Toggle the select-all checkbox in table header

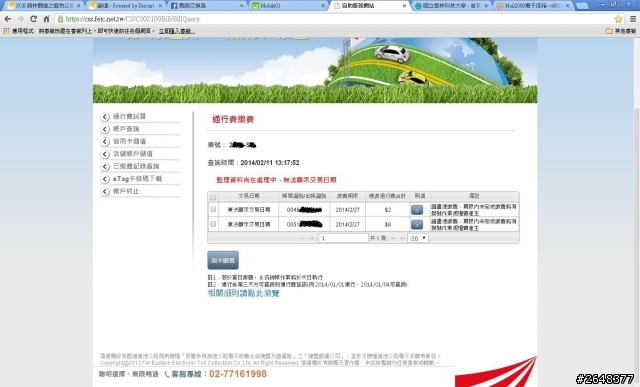pyautogui.click(x=213, y=197)
